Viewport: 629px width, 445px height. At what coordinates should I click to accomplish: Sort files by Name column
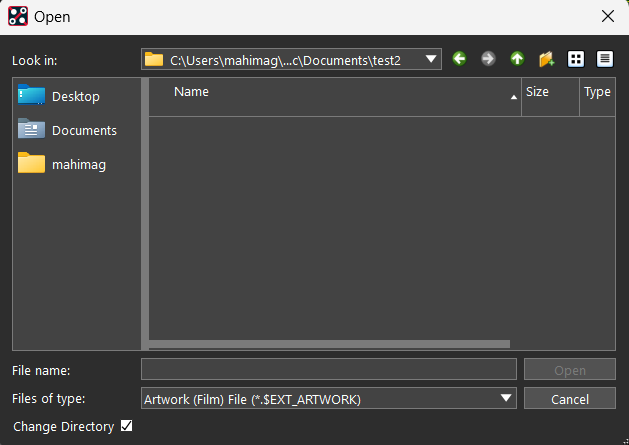(x=330, y=92)
